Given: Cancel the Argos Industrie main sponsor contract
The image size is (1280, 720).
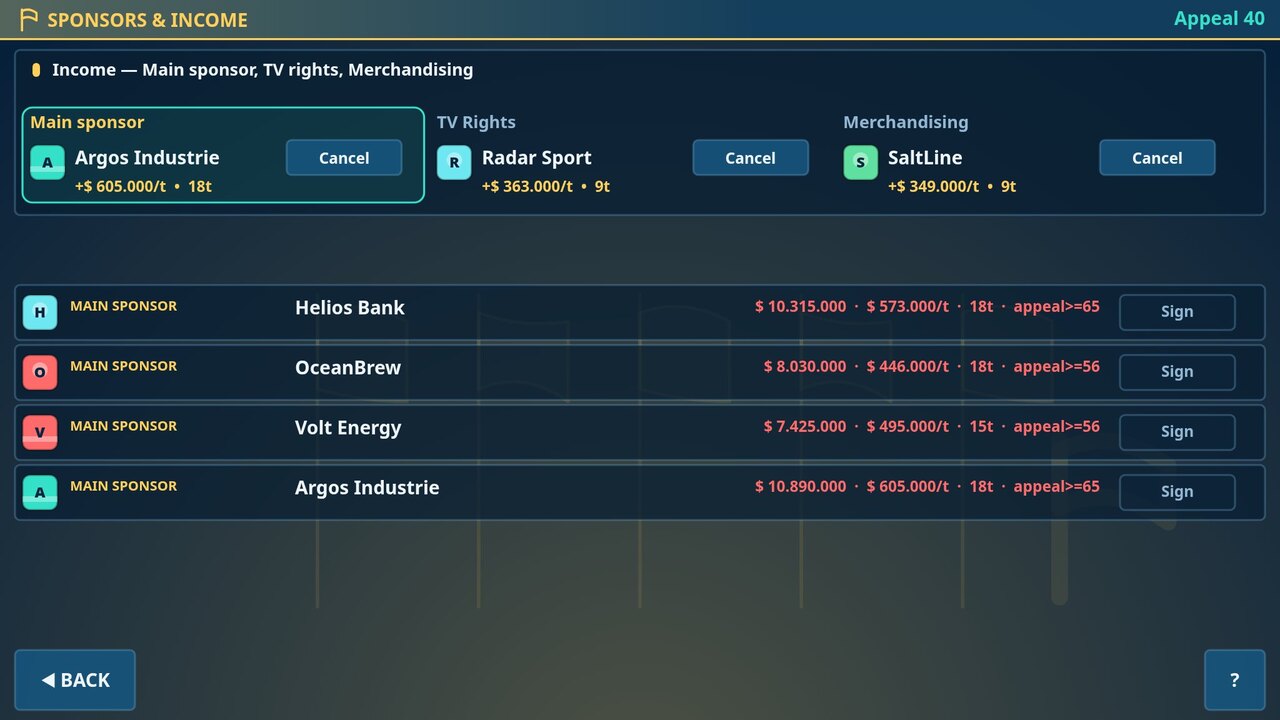Looking at the screenshot, I should point(344,158).
